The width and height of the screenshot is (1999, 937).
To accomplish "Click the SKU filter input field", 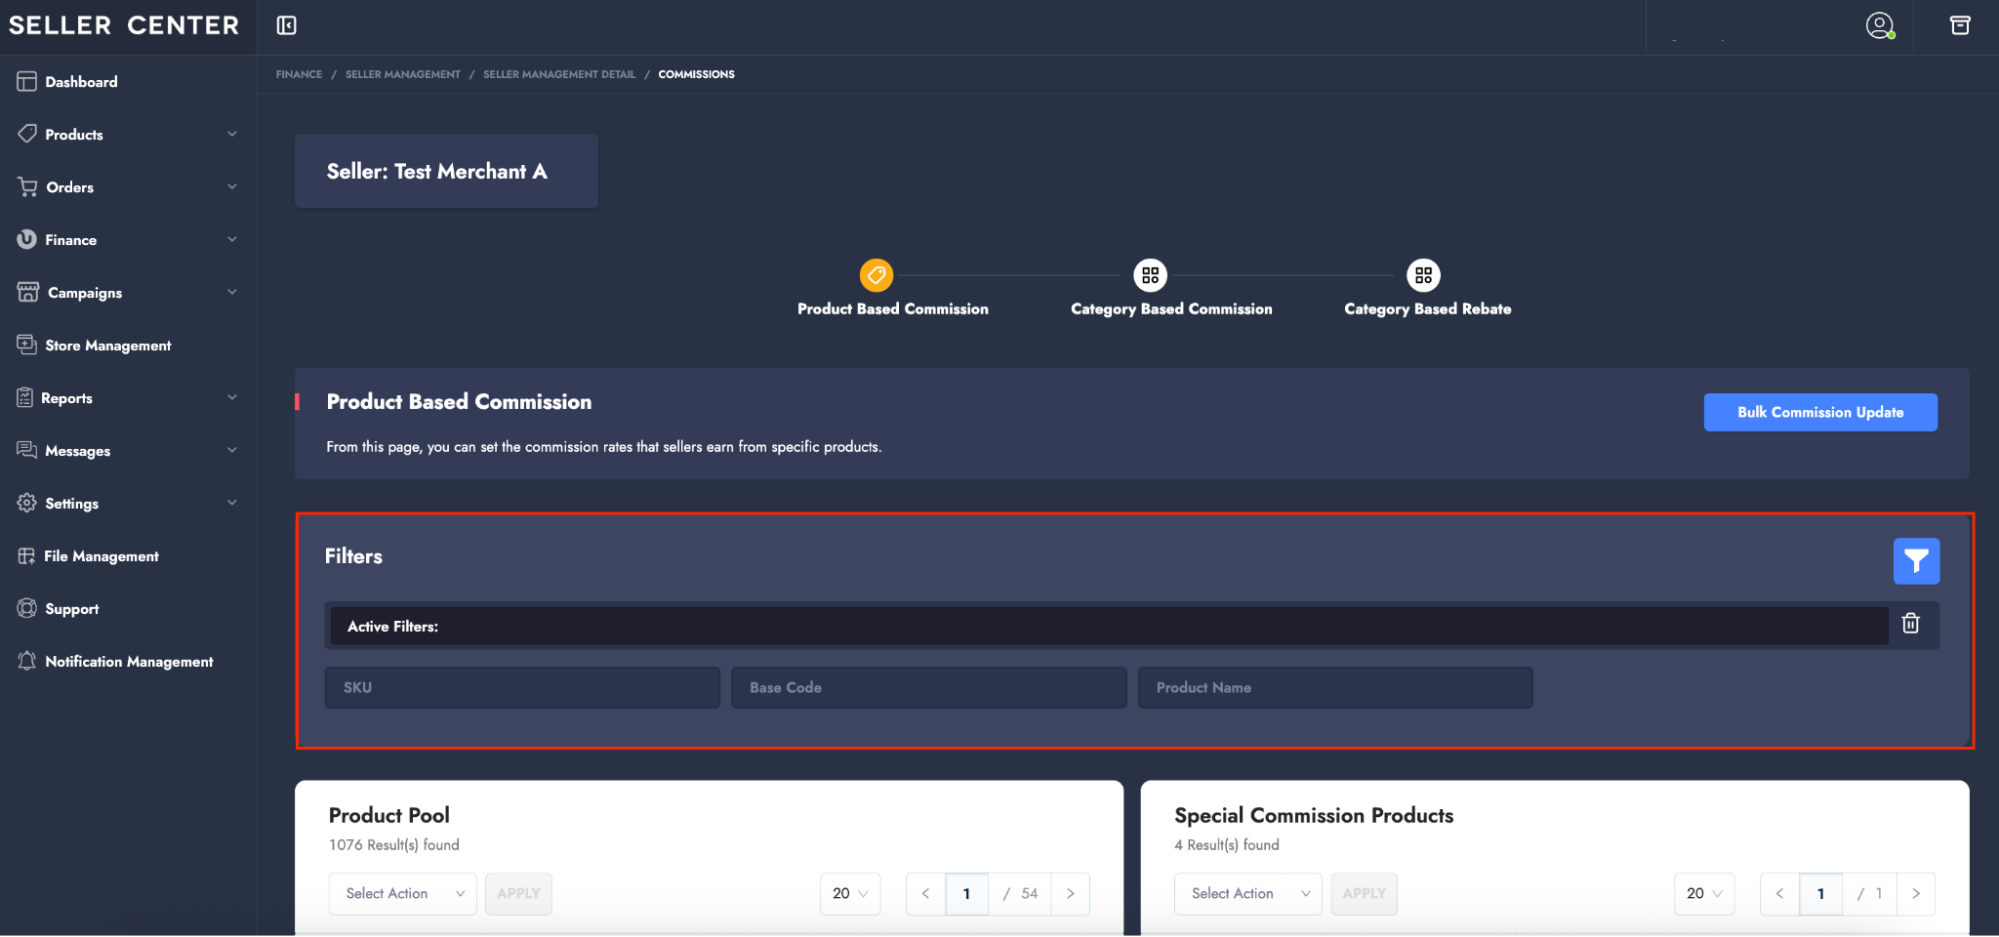I will (521, 688).
